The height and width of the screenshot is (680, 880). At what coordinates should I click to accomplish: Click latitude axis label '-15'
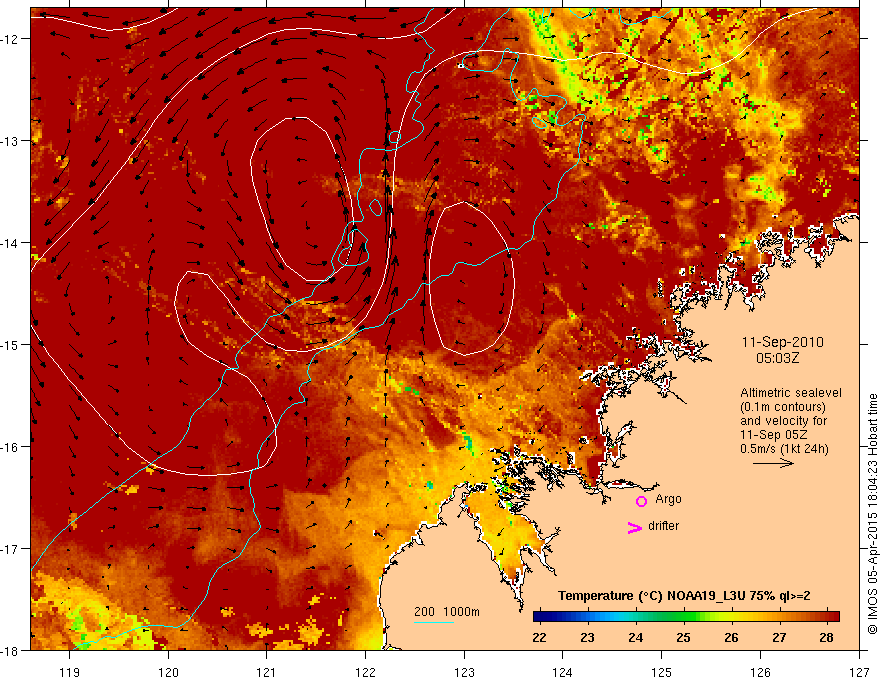[x=10, y=344]
